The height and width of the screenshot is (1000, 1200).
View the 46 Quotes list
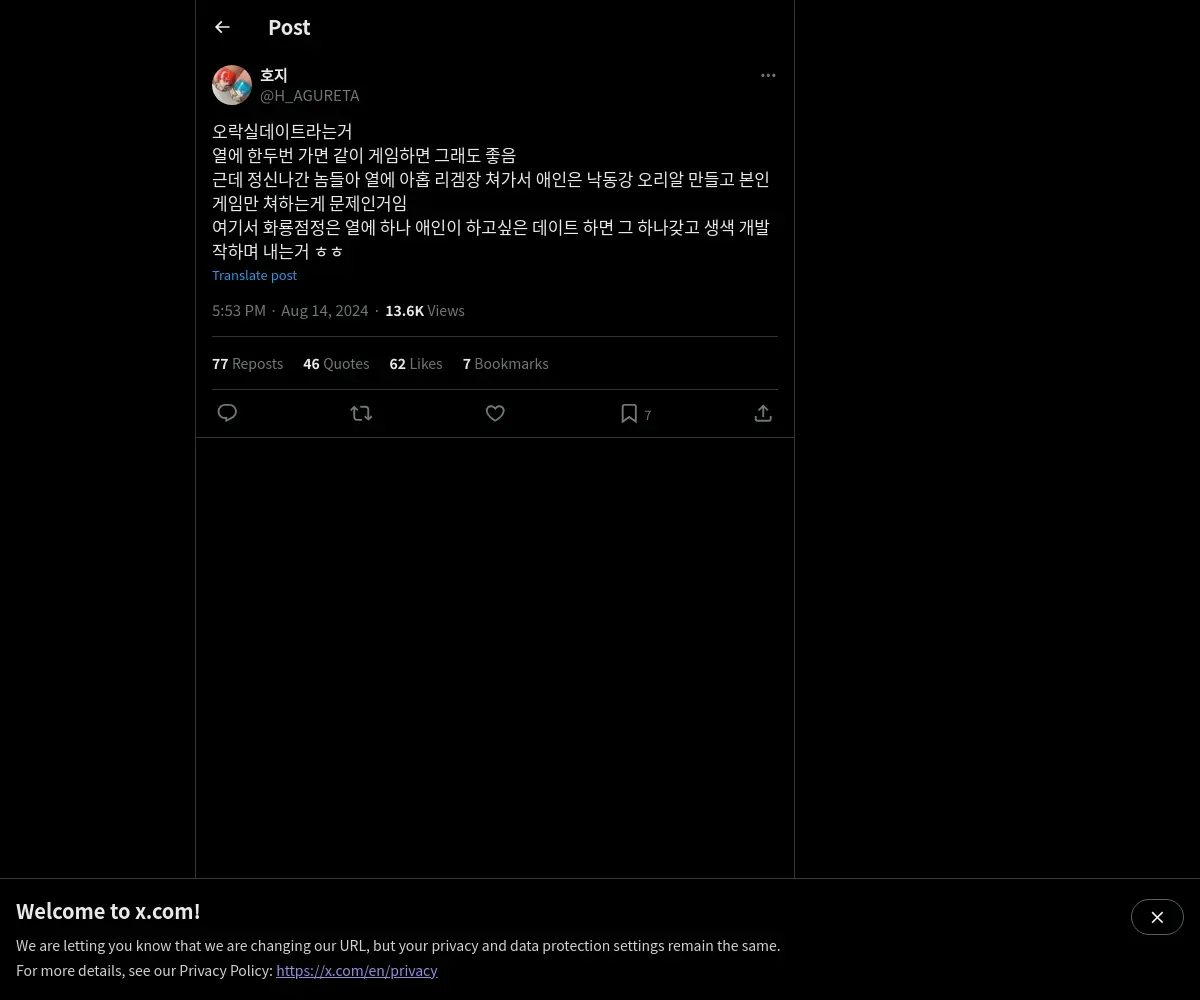(336, 363)
